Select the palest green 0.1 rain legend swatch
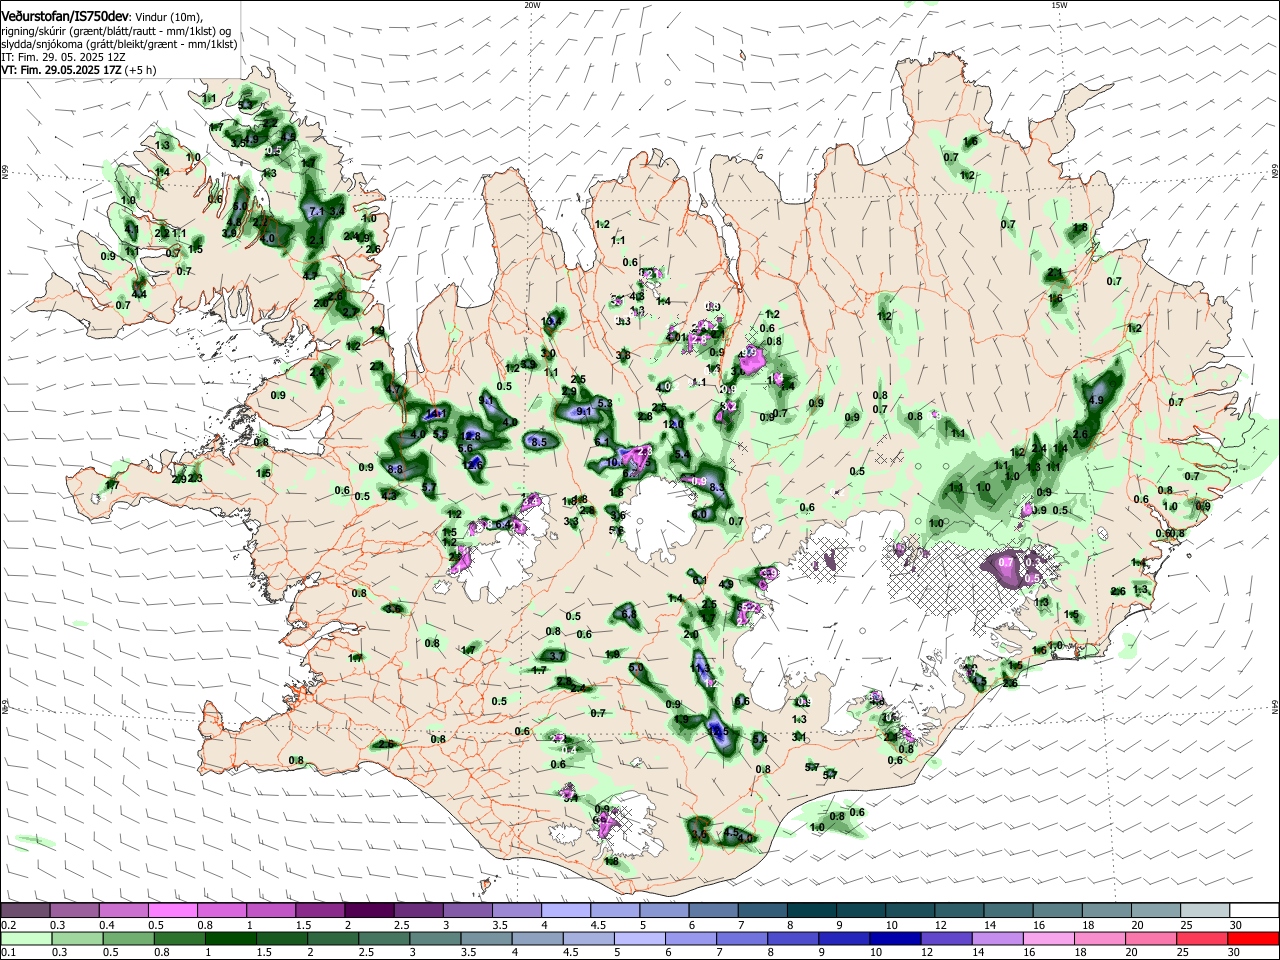Image resolution: width=1280 pixels, height=960 pixels. (x=25, y=938)
